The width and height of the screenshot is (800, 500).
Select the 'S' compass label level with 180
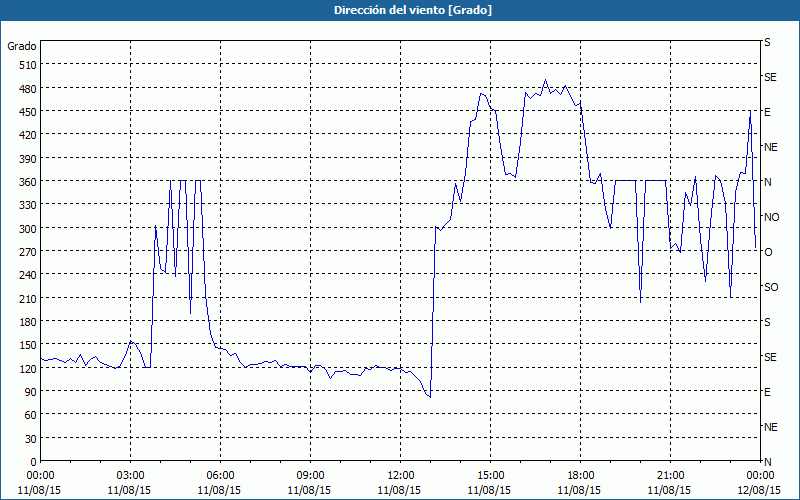point(767,322)
